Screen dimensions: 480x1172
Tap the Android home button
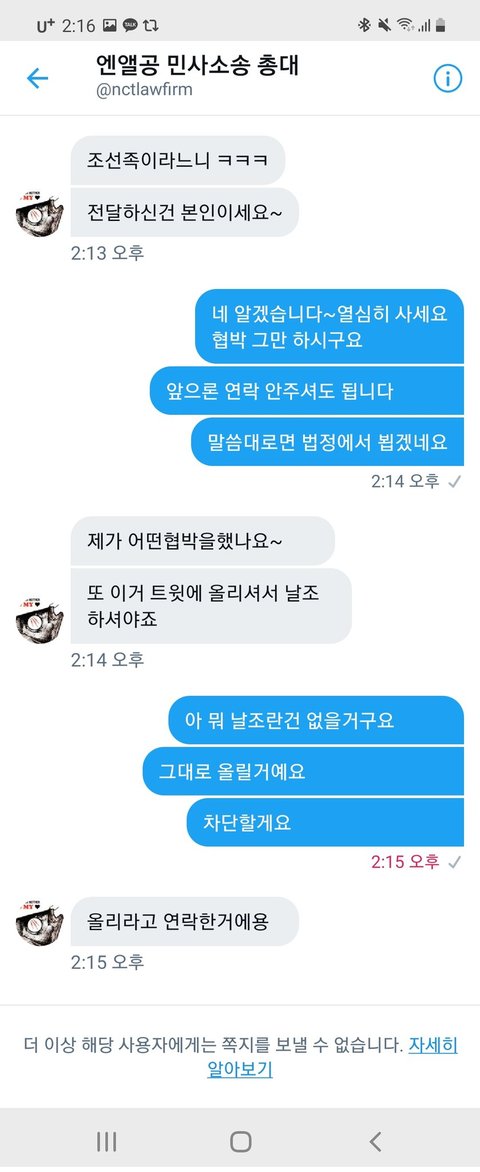coord(241,1141)
